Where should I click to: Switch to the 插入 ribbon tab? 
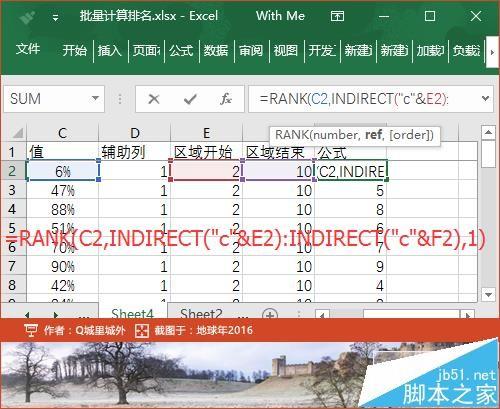(x=109, y=50)
